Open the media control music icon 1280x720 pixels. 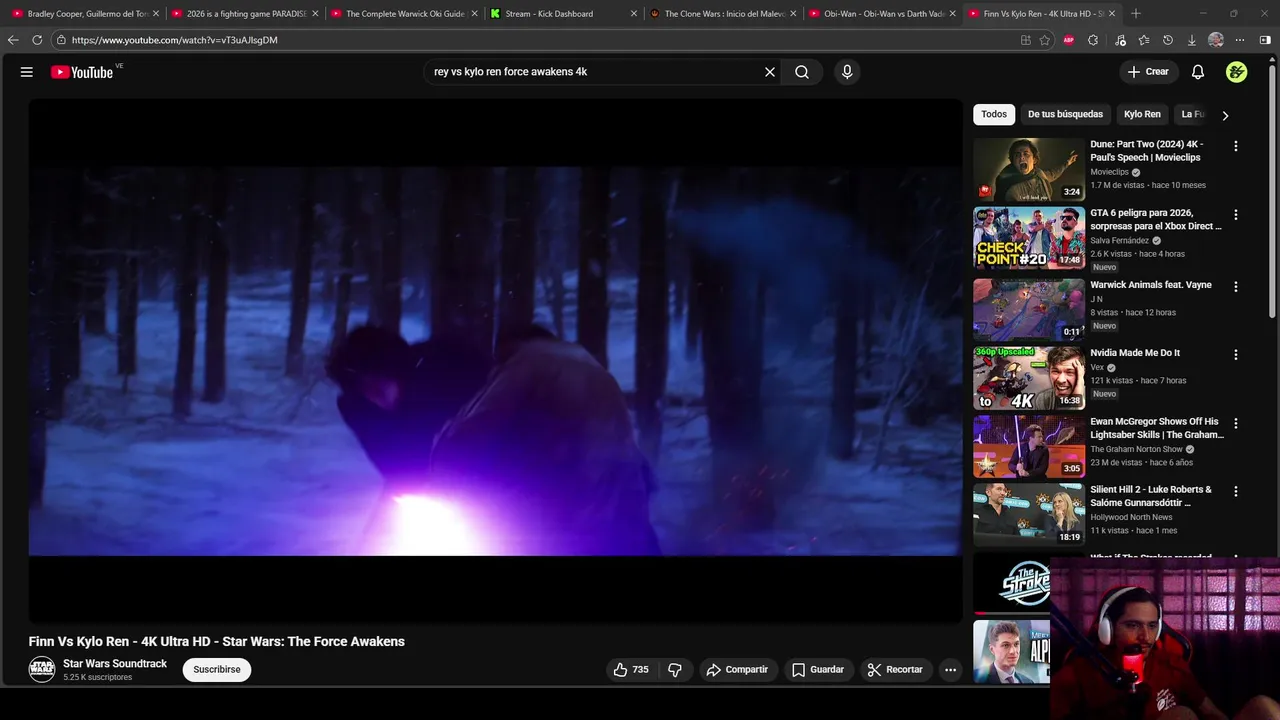[1119, 40]
